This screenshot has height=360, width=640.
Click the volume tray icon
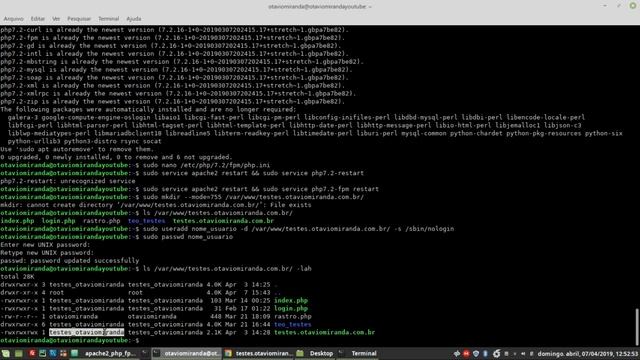click(x=523, y=354)
